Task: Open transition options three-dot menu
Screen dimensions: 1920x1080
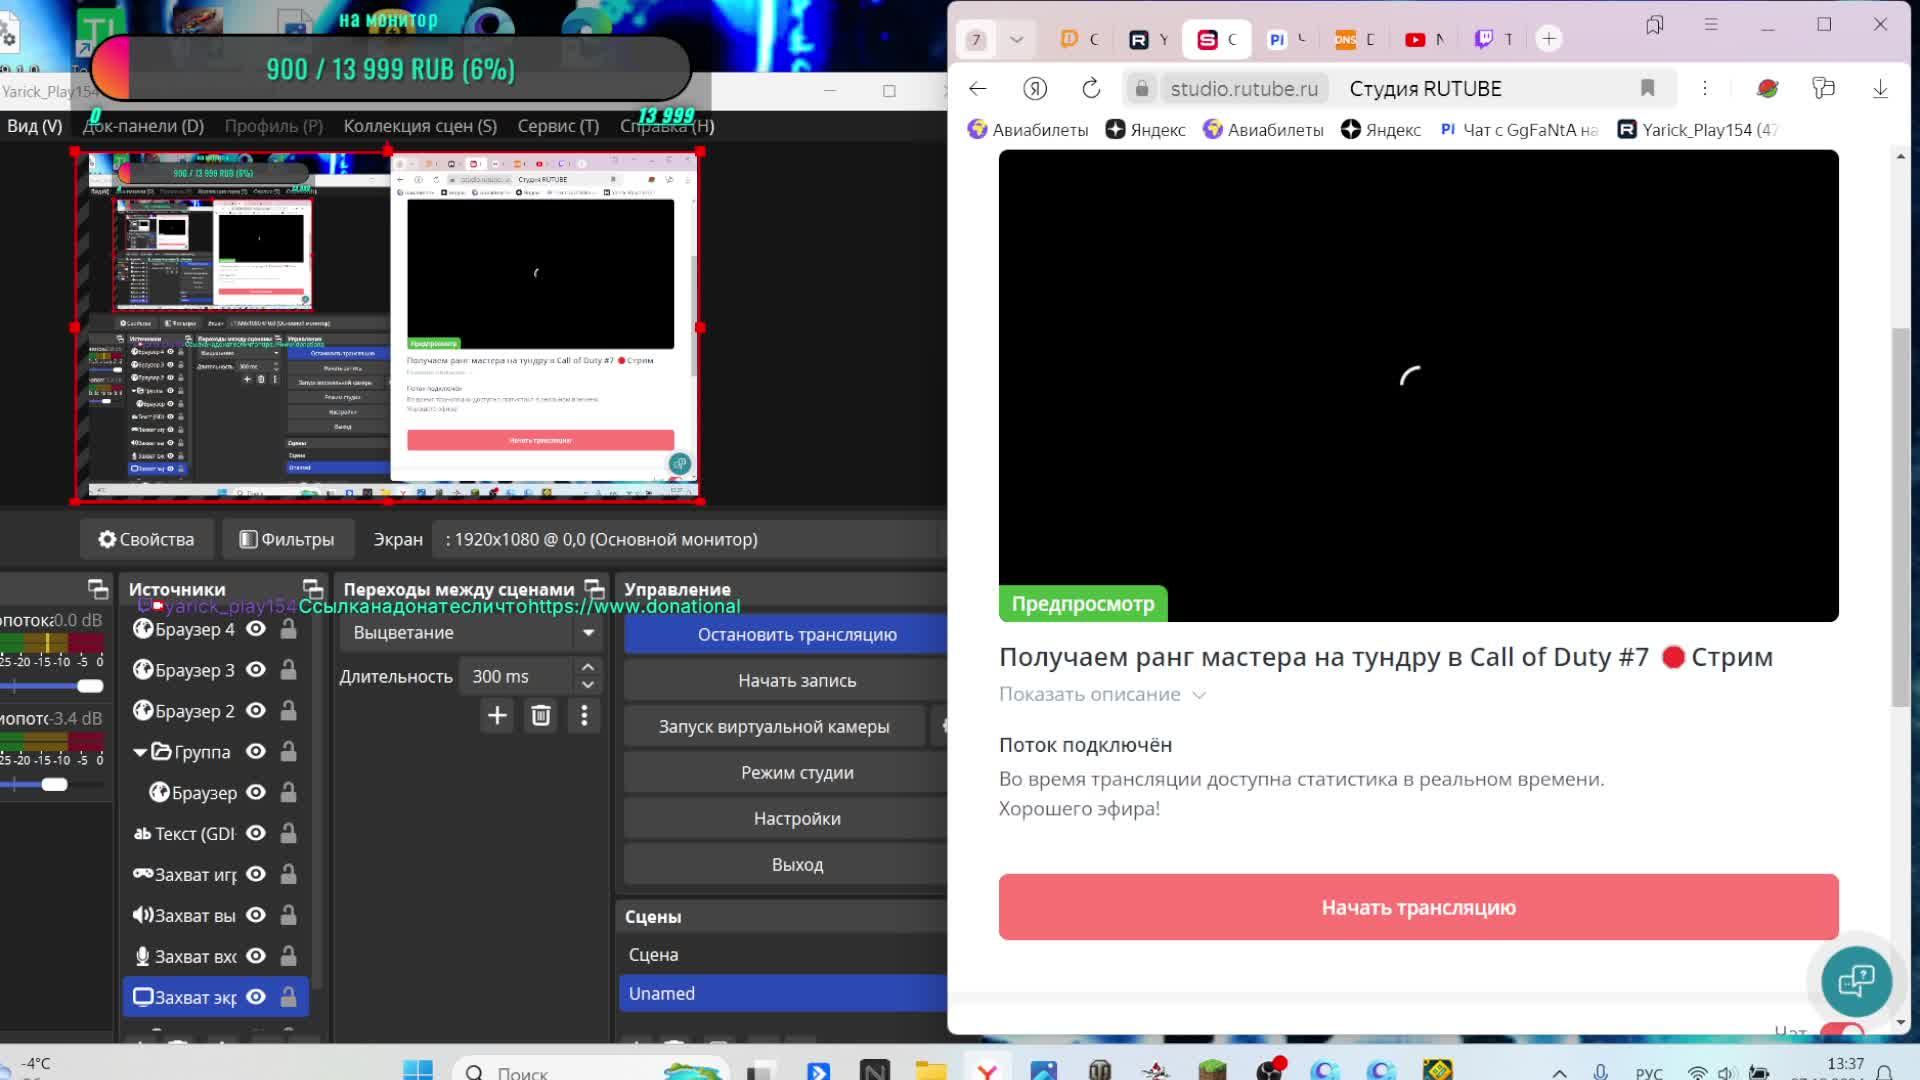Action: click(x=585, y=716)
